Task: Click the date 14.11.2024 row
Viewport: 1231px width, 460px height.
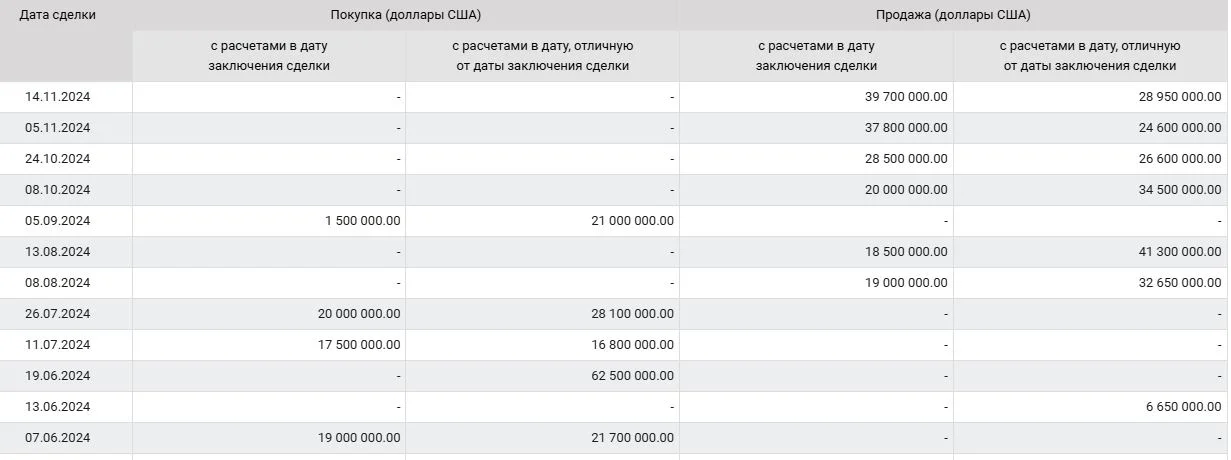Action: click(x=614, y=97)
